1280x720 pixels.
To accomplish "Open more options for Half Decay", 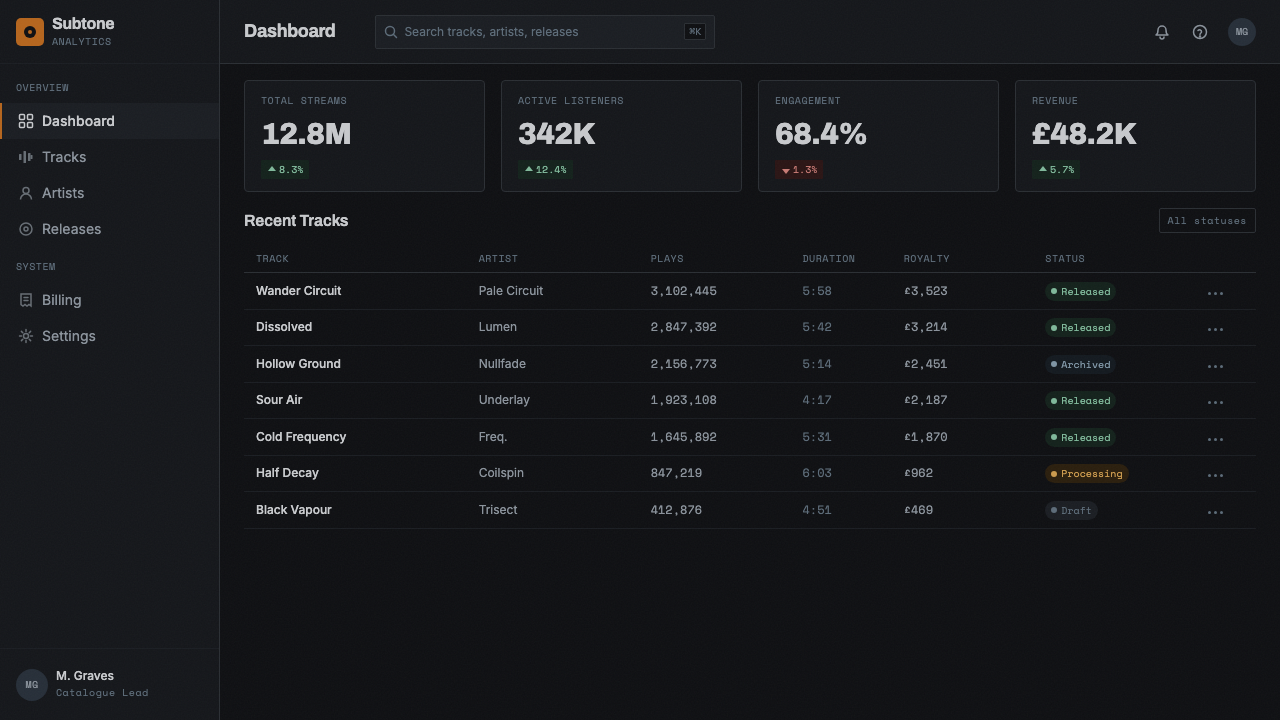I will (1215, 475).
